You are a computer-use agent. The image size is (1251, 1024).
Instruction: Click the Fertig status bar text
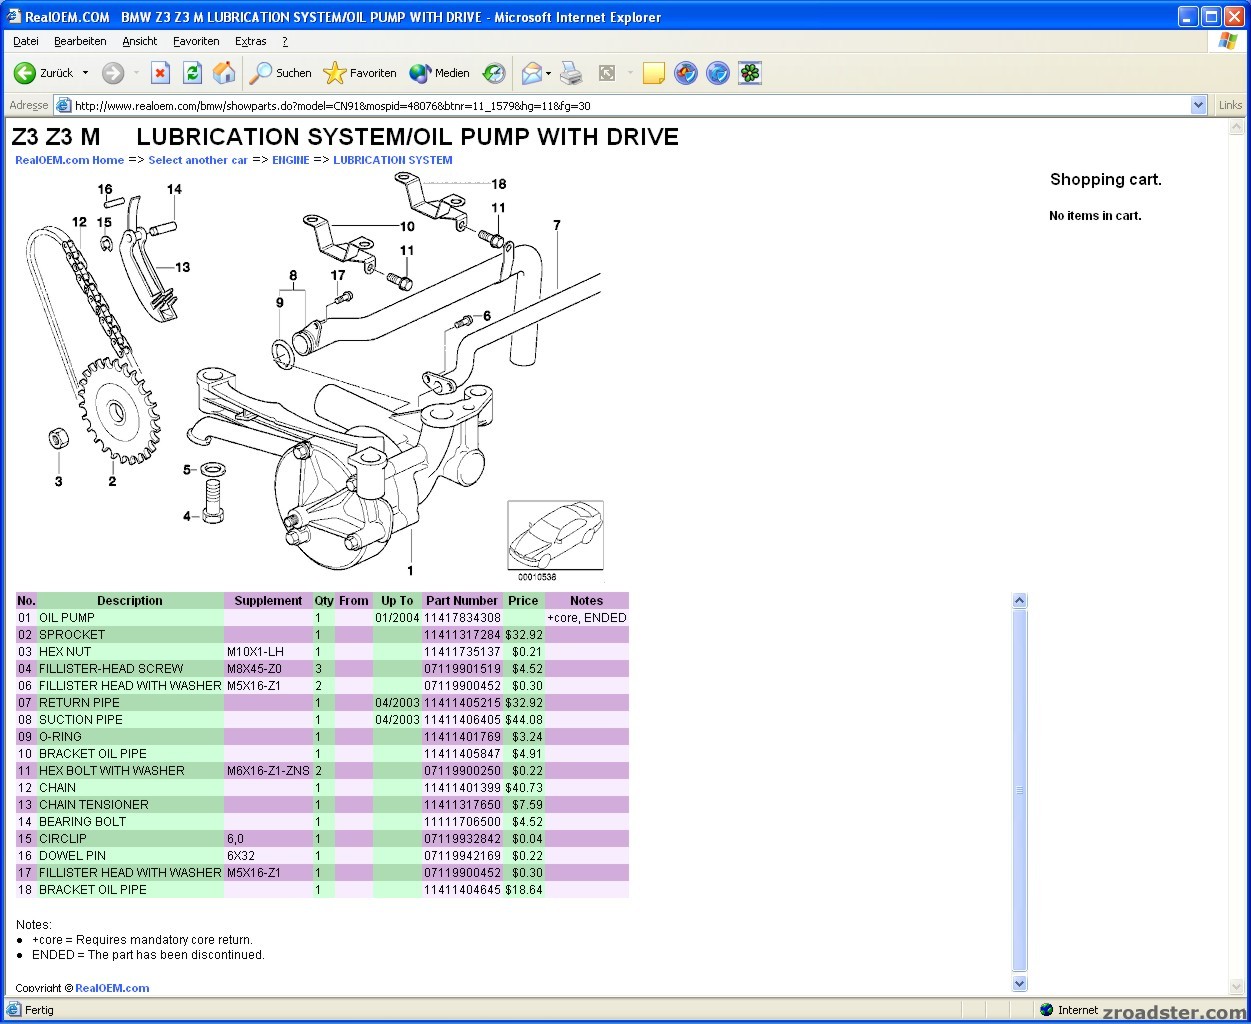40,1010
